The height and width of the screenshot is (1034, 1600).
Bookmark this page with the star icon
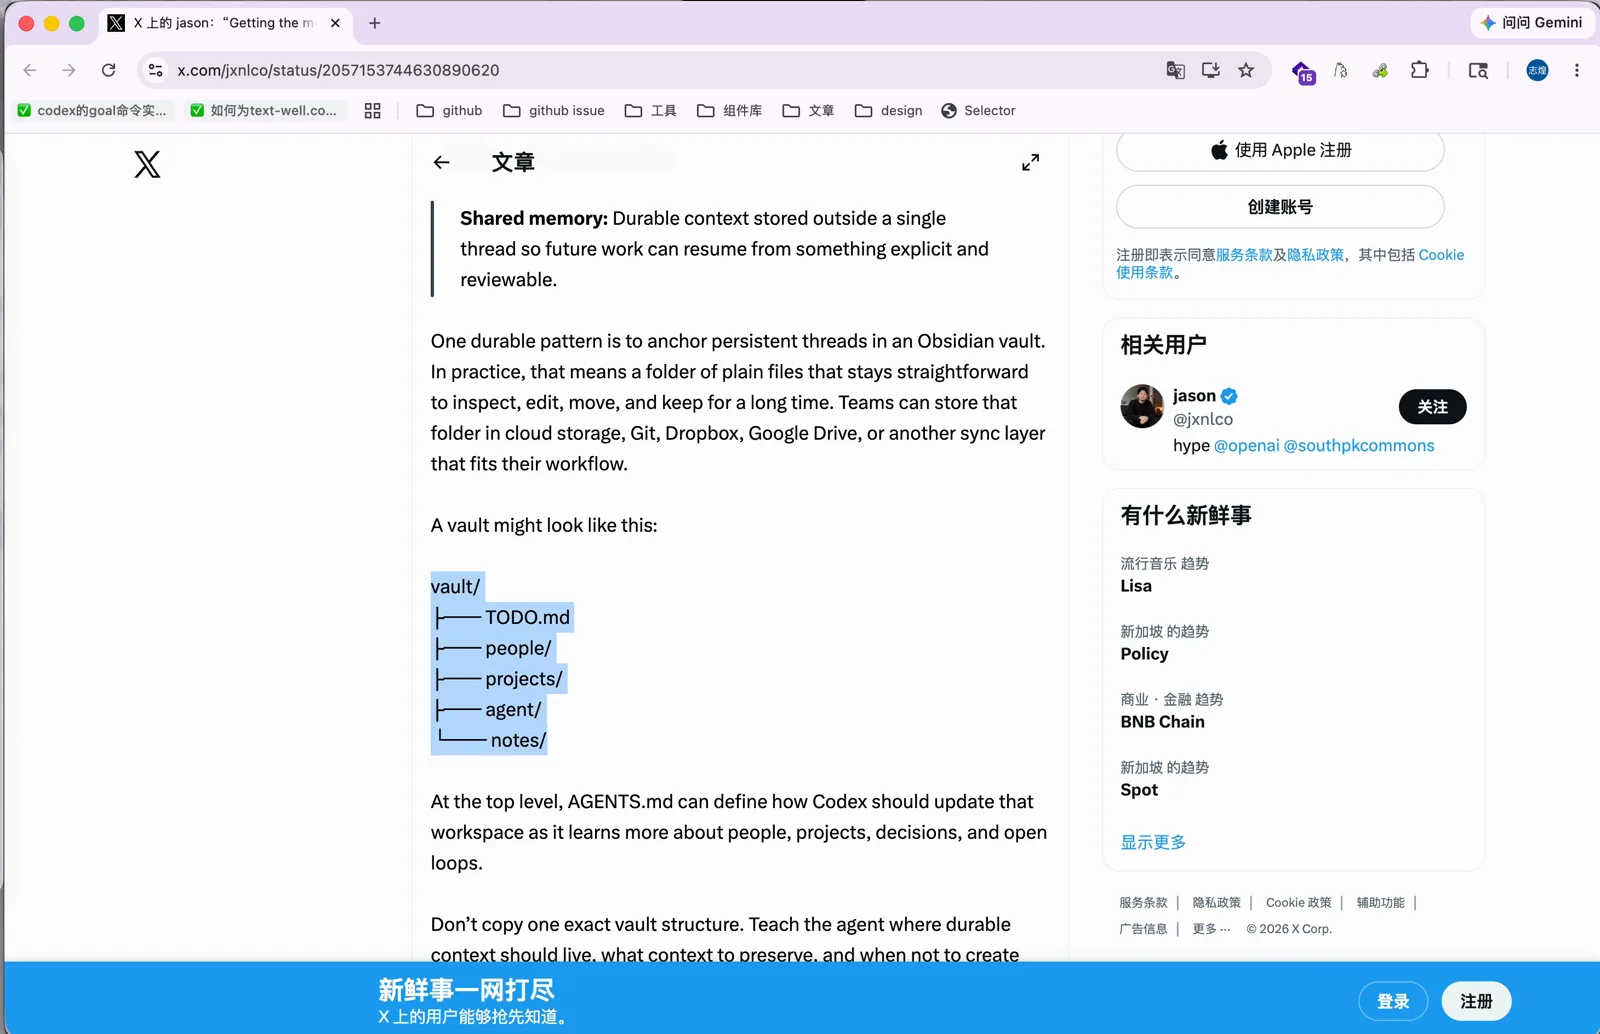click(1245, 70)
